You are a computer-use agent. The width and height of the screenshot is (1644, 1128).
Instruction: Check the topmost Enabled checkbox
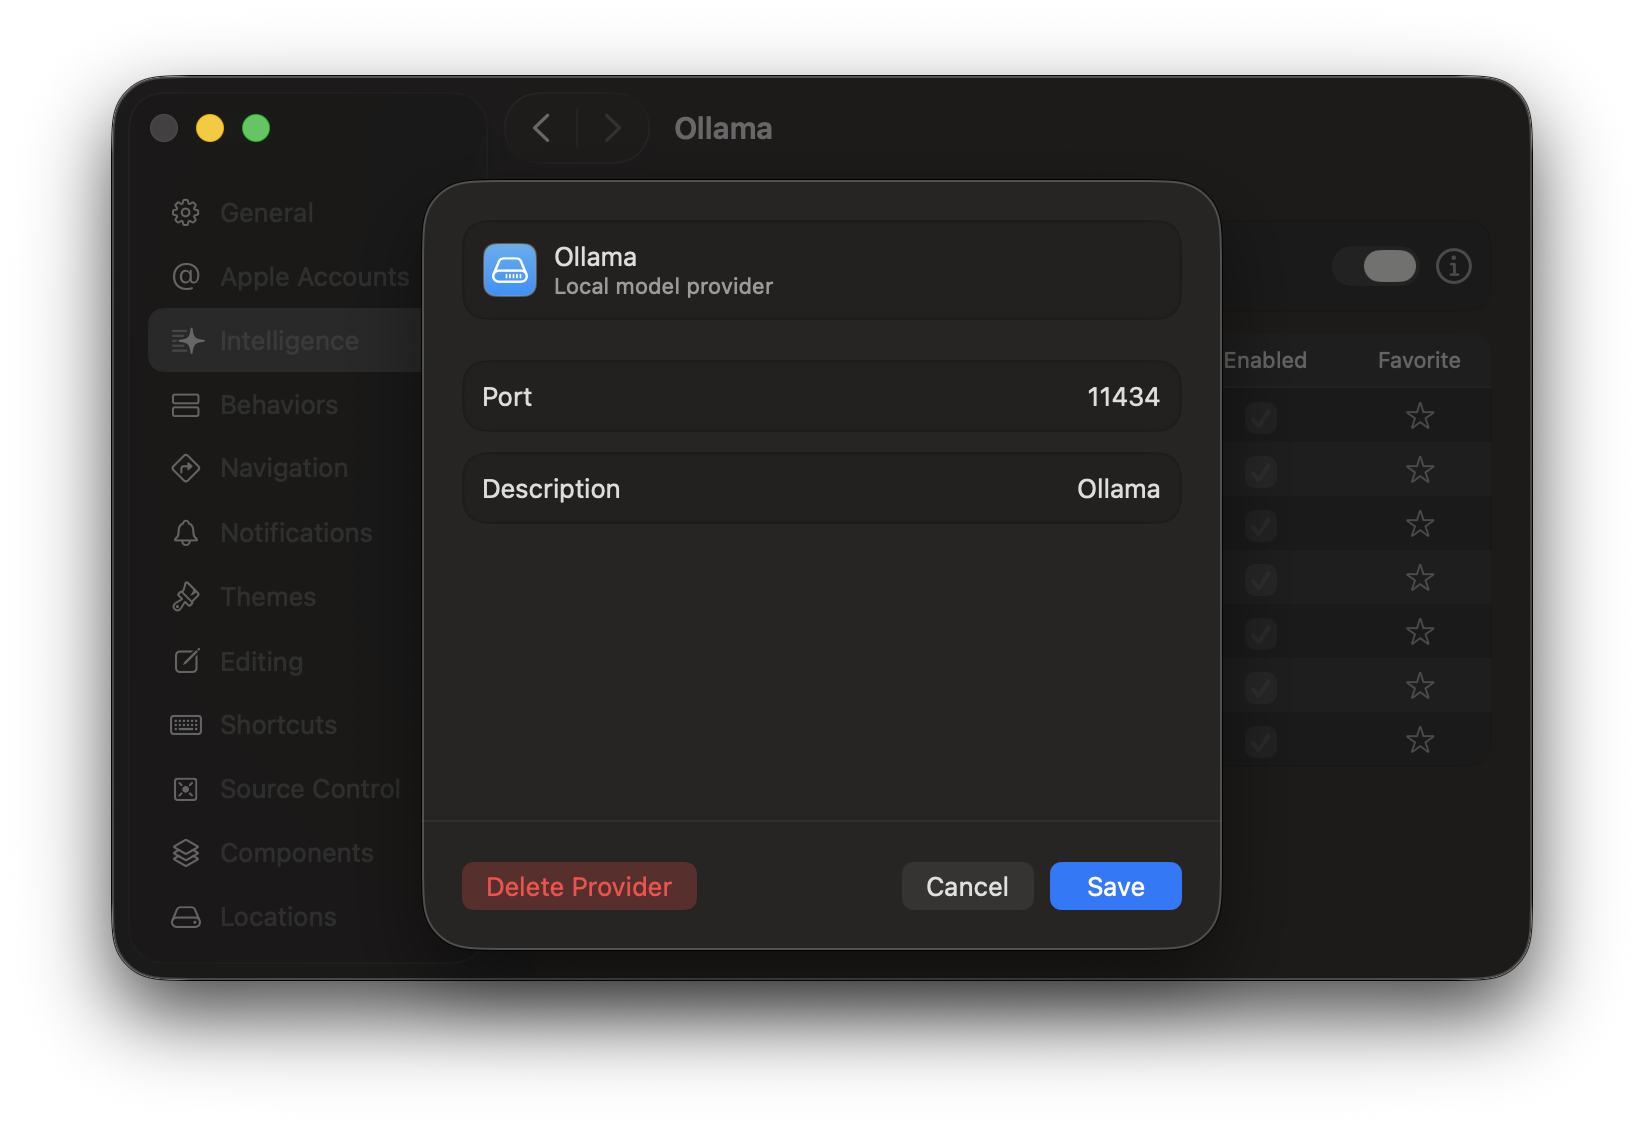click(x=1260, y=417)
